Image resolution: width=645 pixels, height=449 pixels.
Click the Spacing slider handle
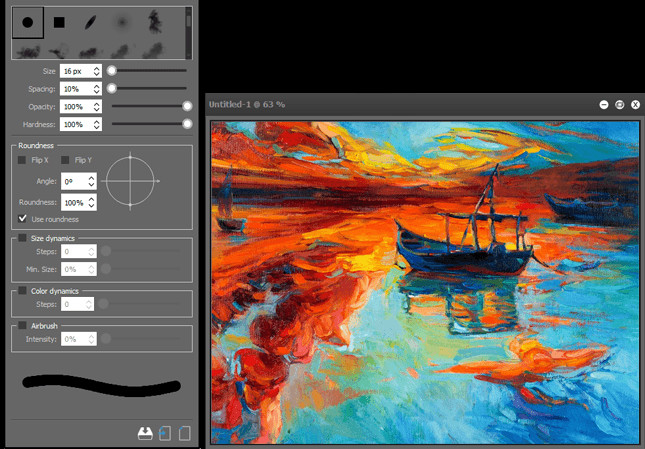tap(111, 88)
